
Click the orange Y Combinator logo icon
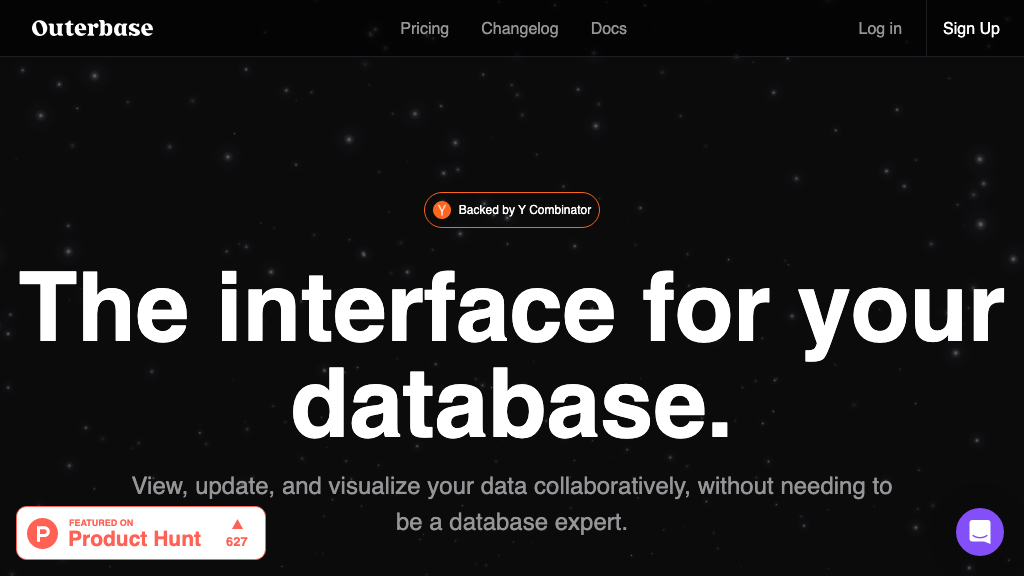442,210
